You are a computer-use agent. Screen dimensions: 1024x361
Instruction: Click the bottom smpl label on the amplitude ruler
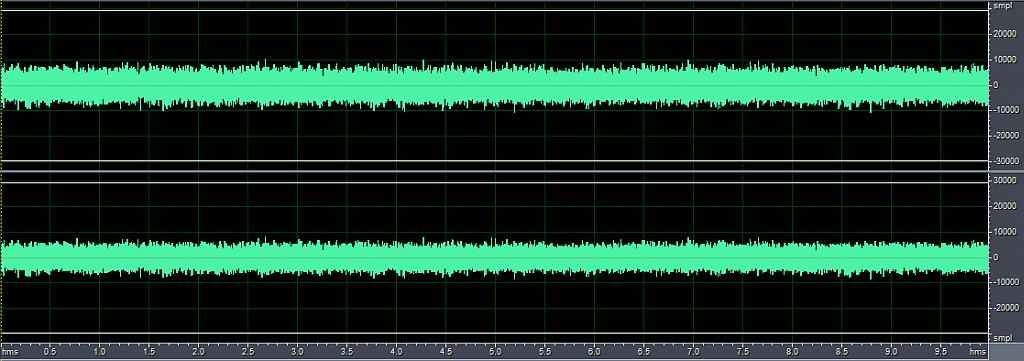tap(1002, 339)
